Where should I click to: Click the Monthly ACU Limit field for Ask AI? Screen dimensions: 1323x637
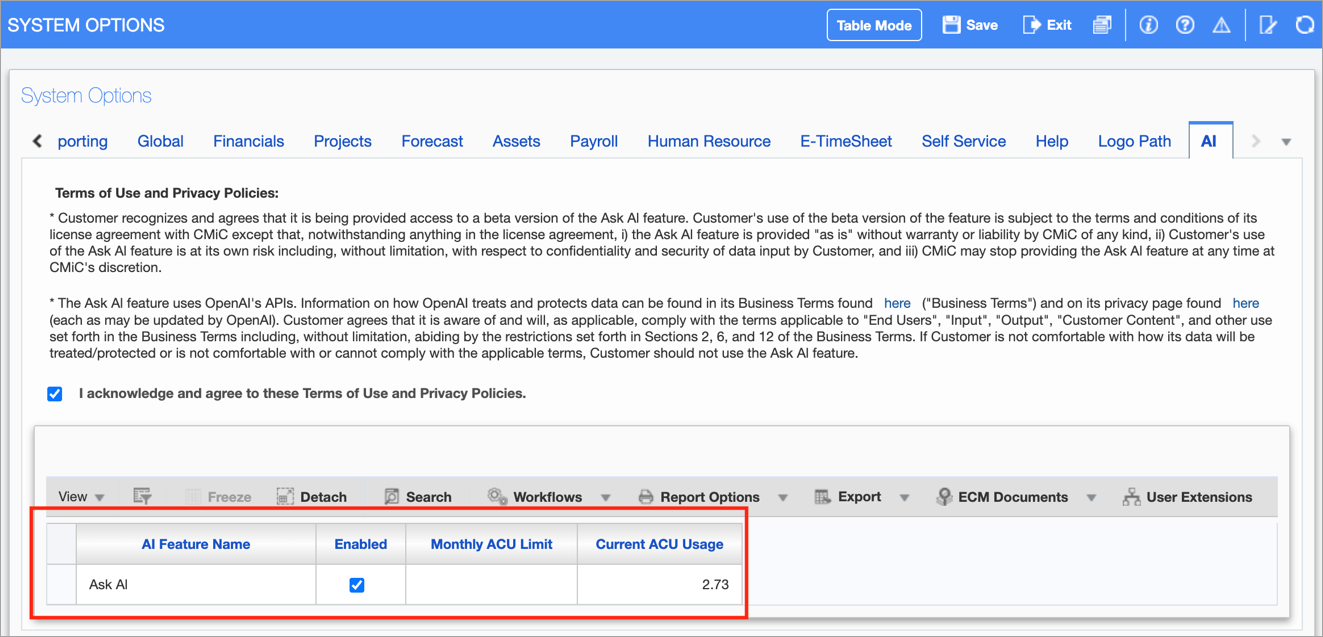tap(491, 585)
